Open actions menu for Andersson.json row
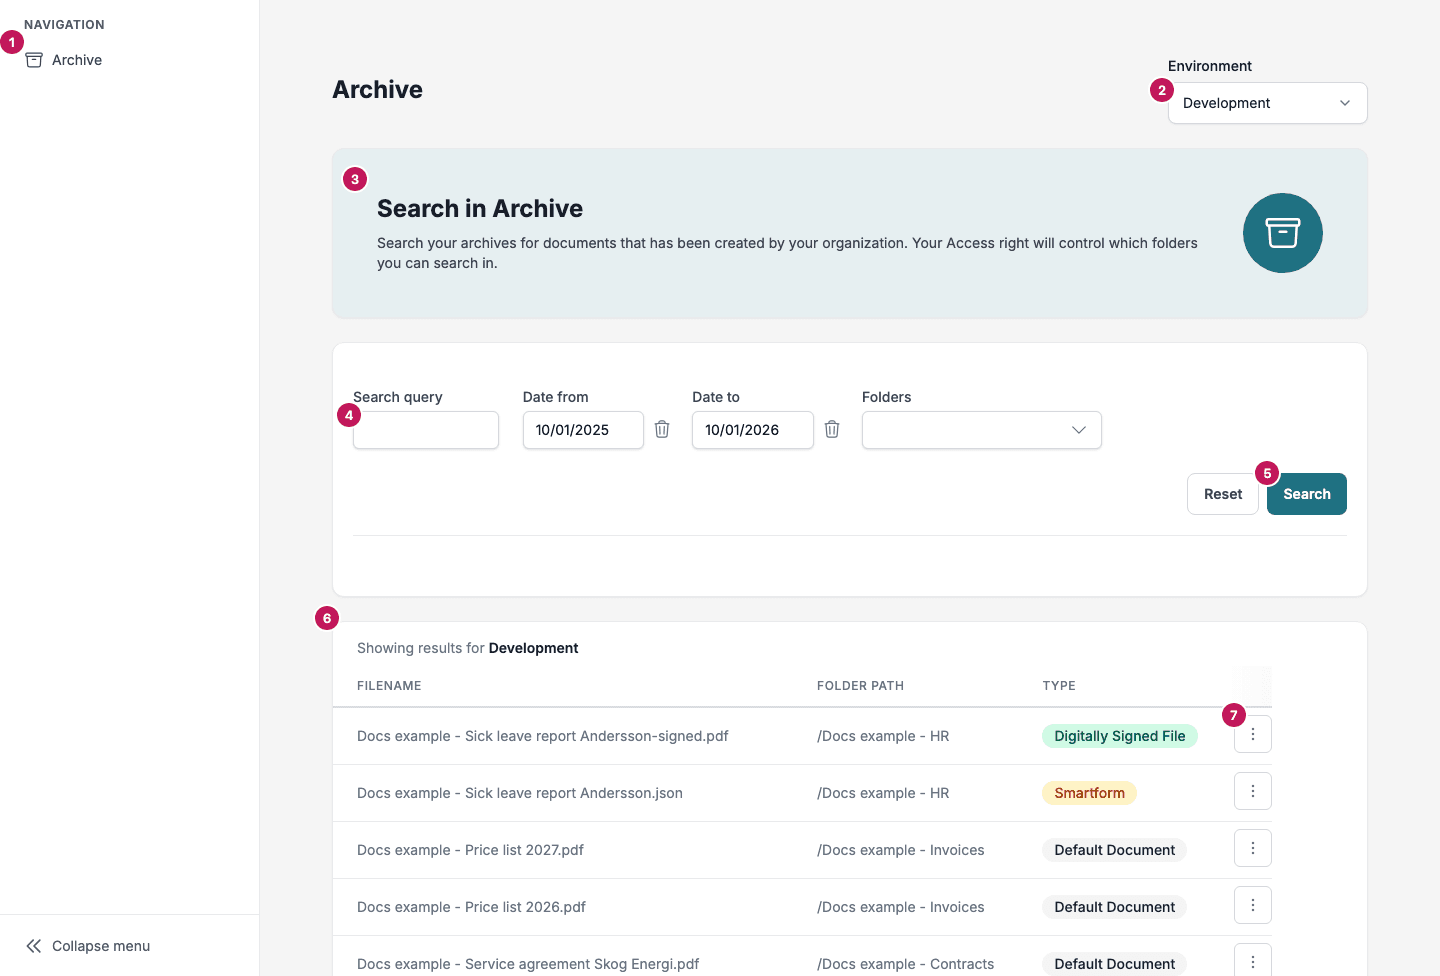The image size is (1440, 976). click(x=1253, y=791)
